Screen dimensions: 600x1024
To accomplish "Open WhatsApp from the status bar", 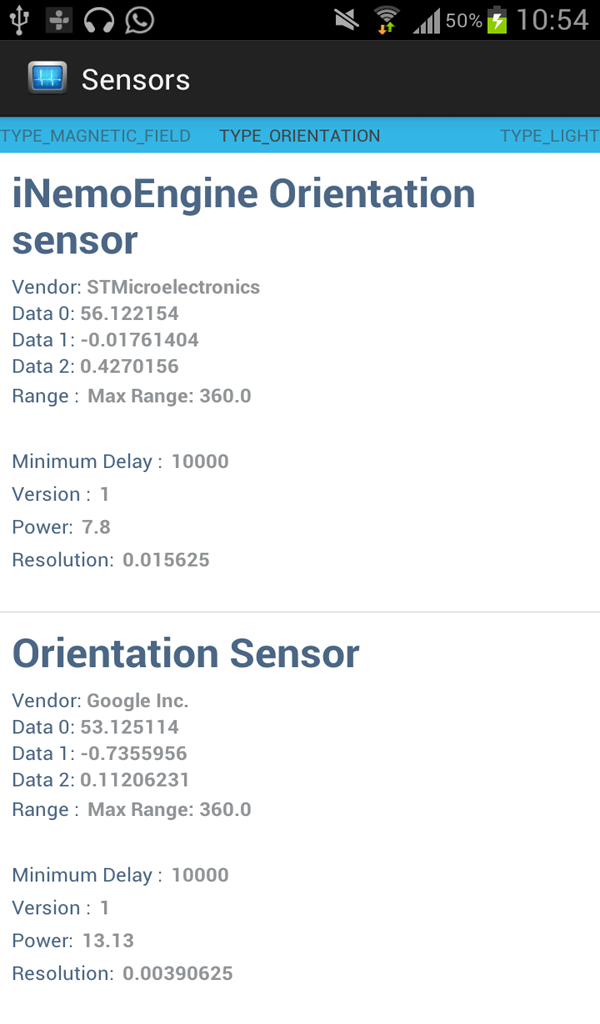I will coord(139,19).
